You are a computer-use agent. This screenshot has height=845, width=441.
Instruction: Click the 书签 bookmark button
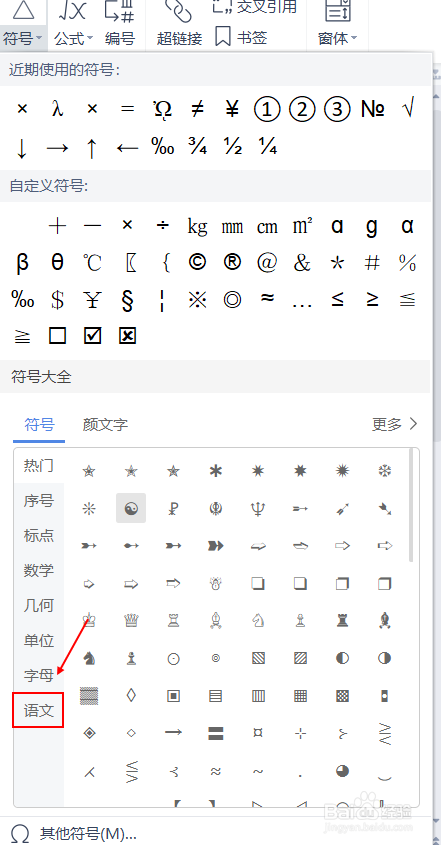click(x=241, y=38)
